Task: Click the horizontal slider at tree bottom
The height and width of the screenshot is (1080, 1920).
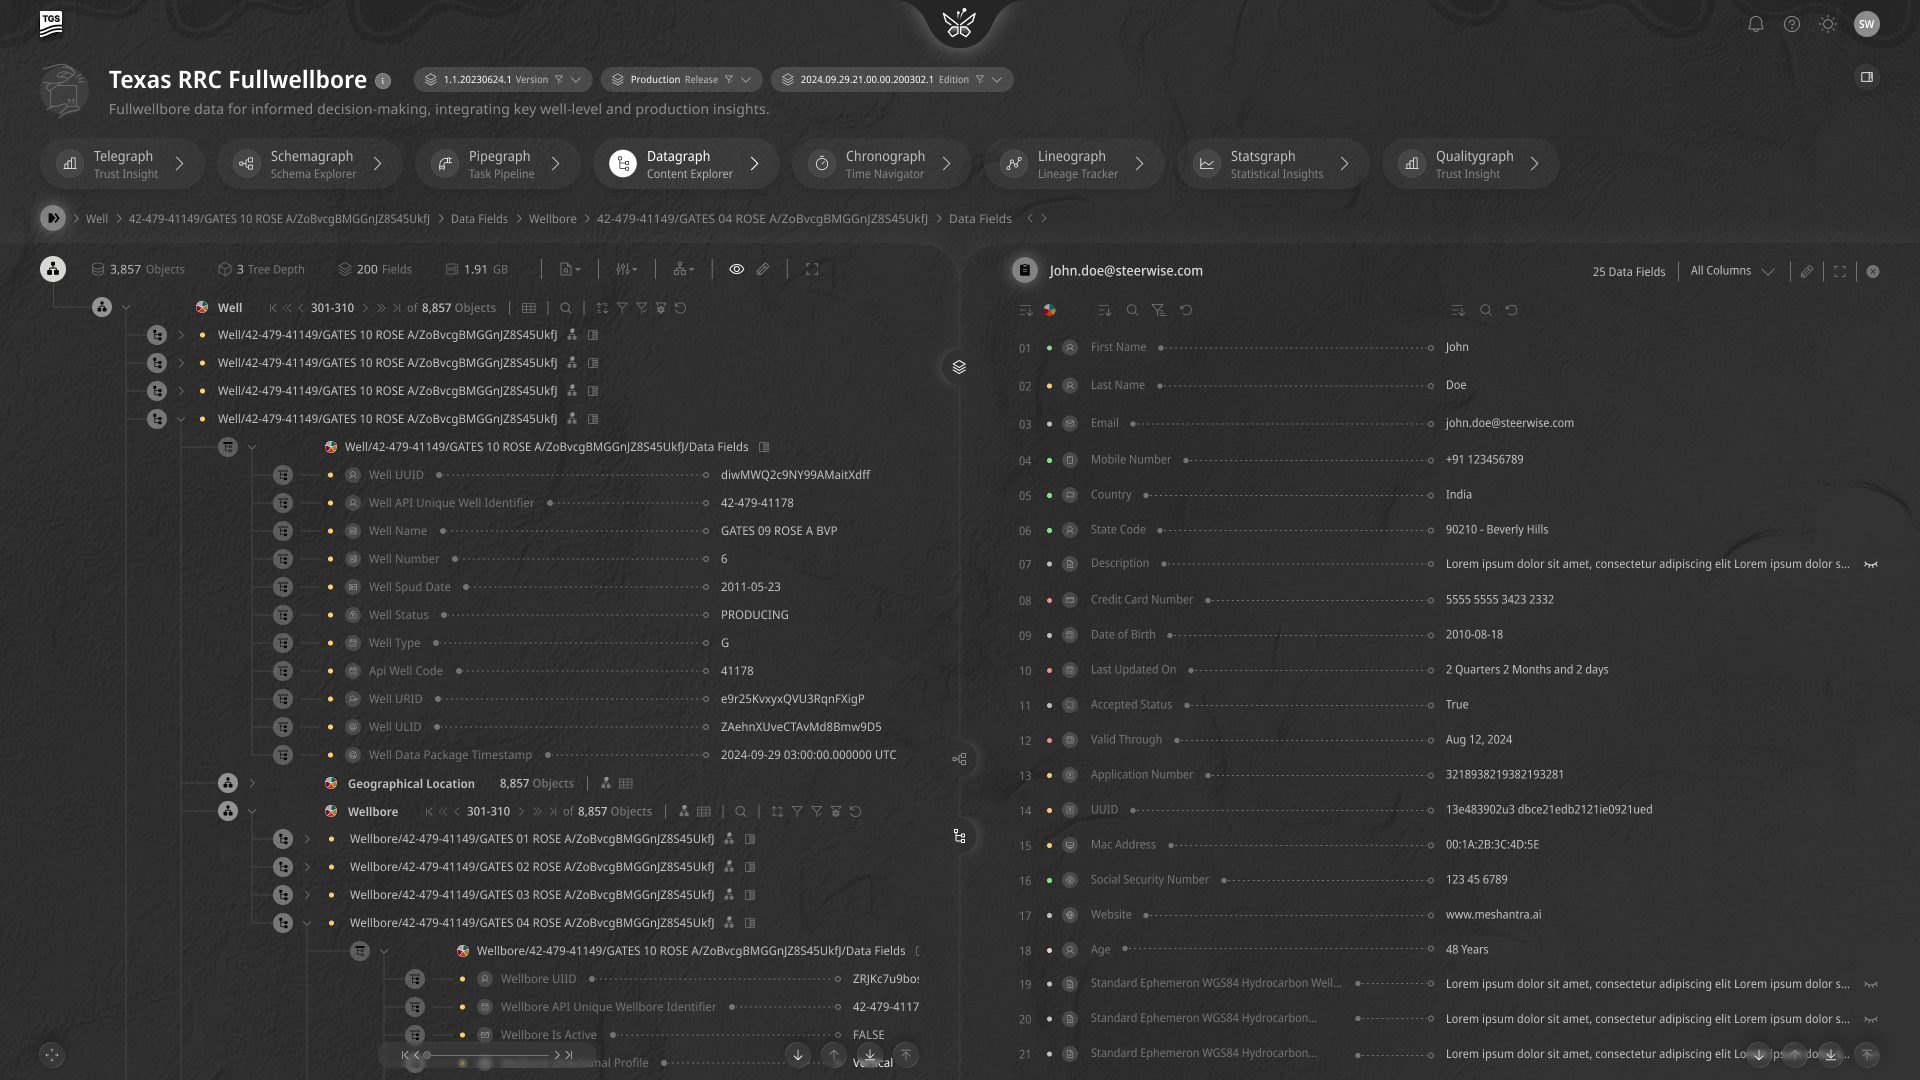Action: coord(487,1055)
